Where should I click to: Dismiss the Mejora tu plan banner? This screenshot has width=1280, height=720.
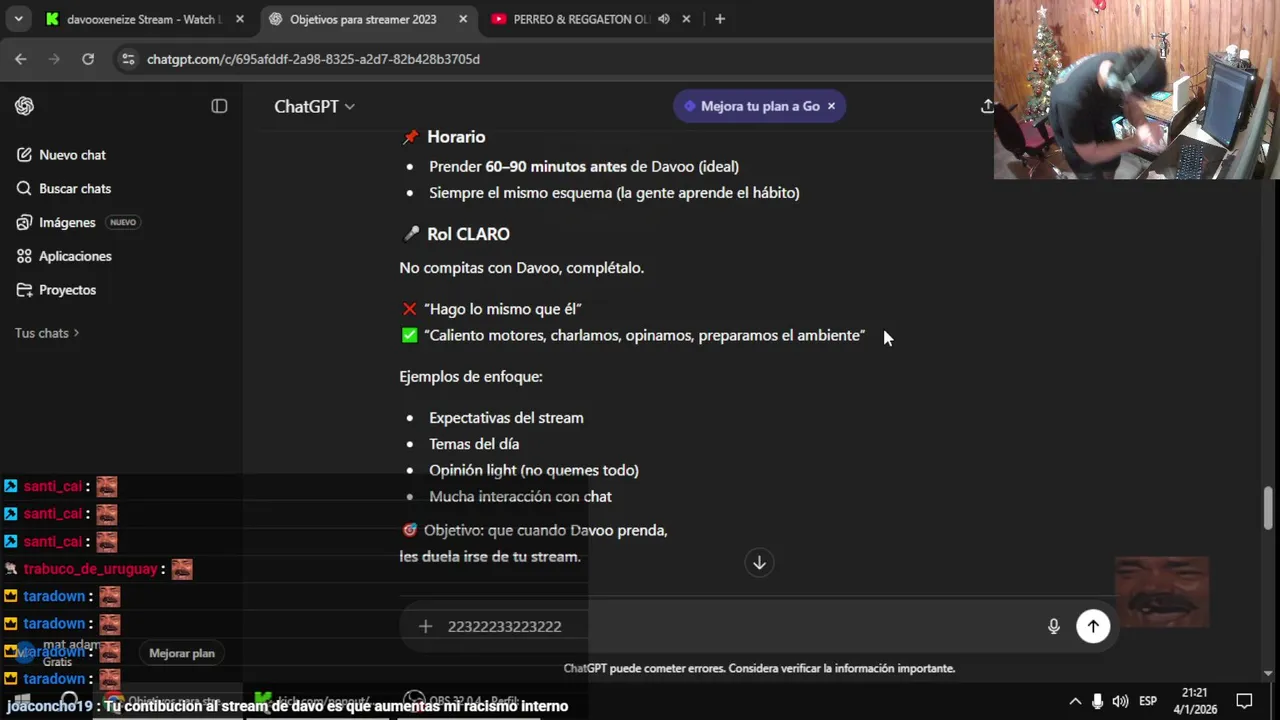coord(831,106)
